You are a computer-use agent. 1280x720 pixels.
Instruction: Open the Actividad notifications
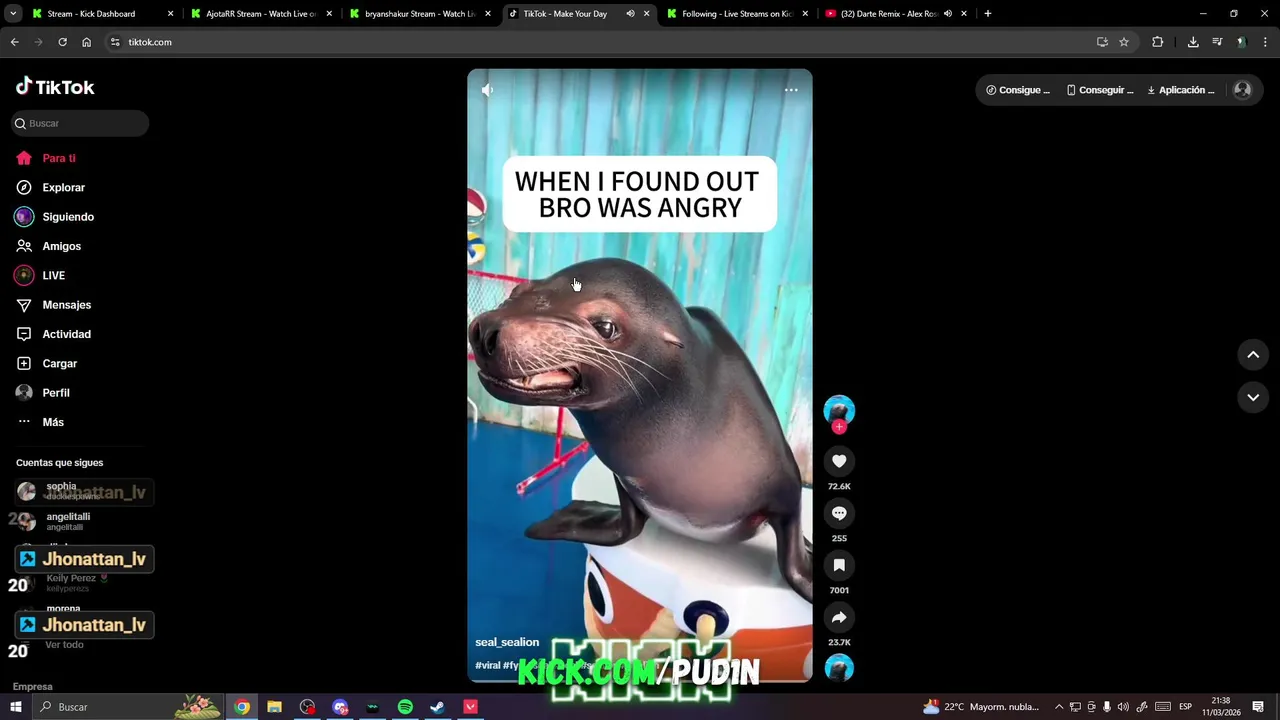[x=54, y=334]
